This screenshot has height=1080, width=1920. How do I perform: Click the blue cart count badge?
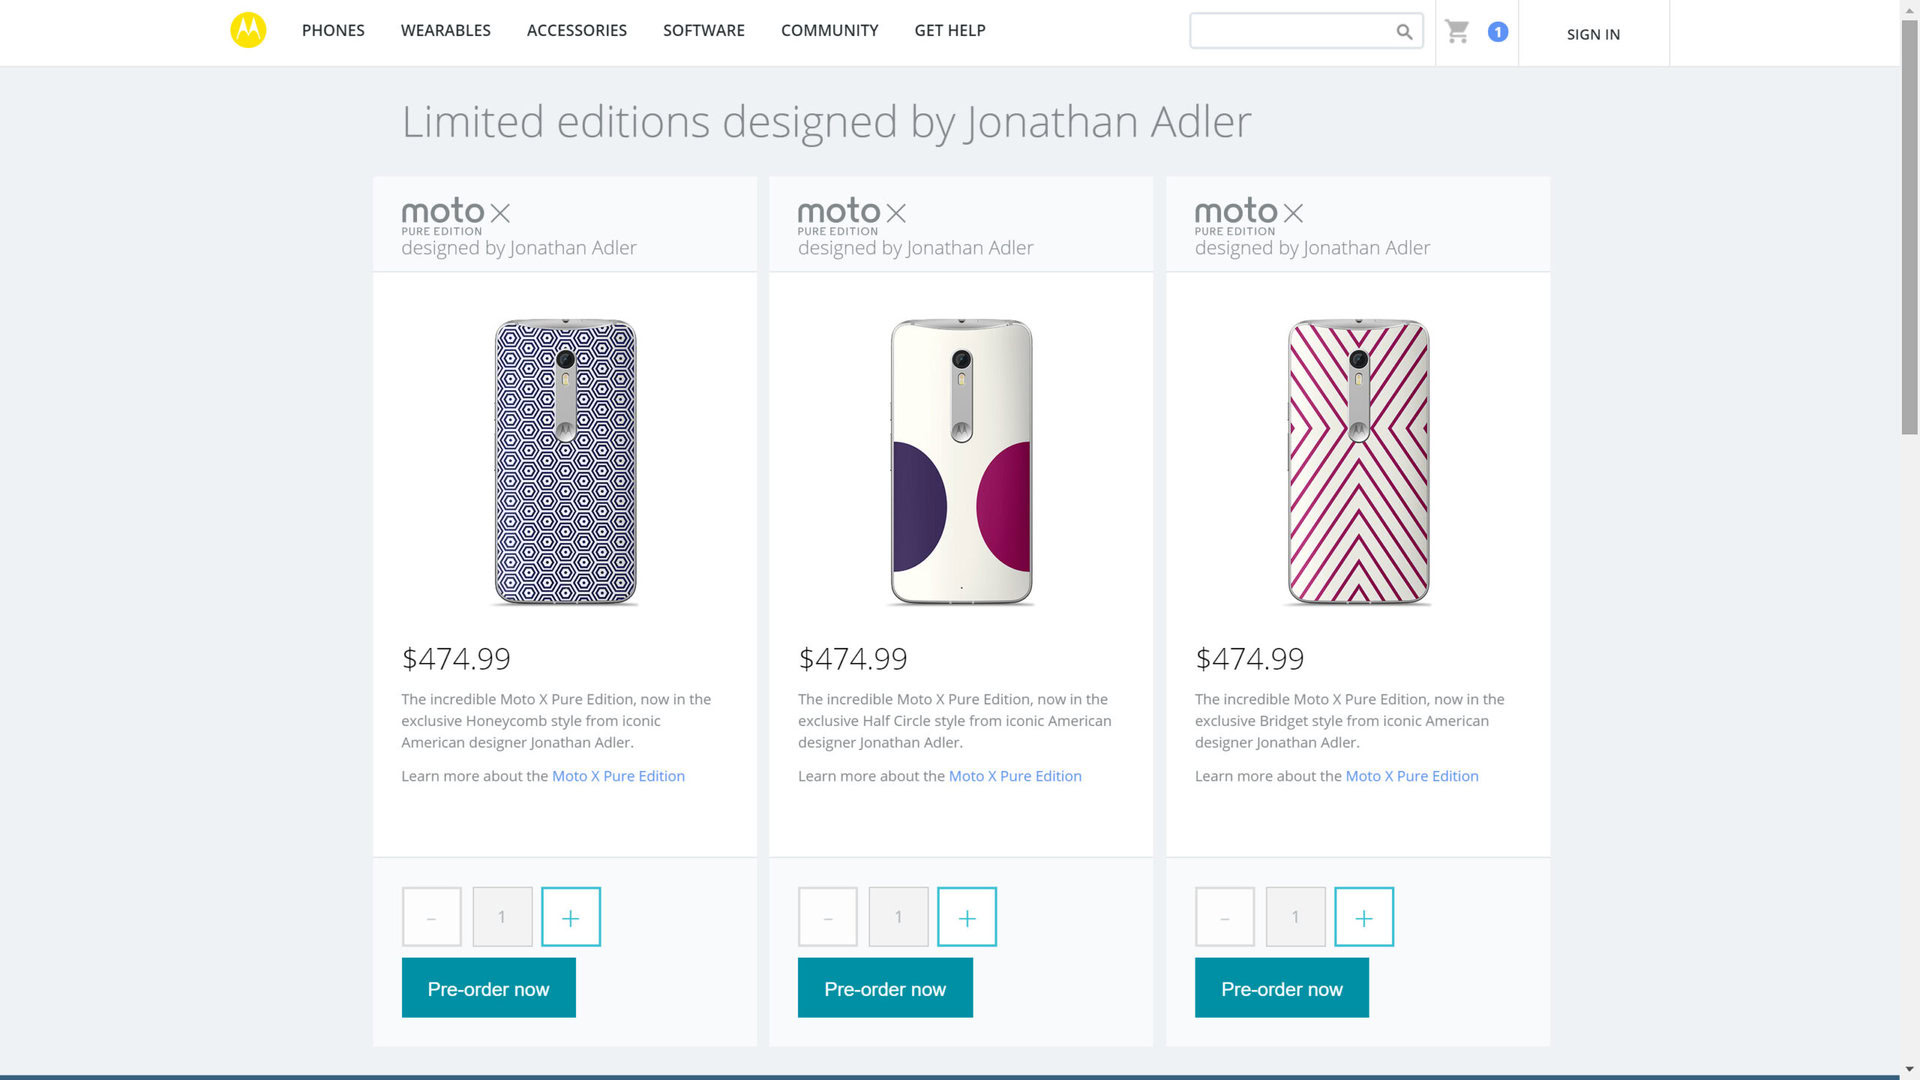(x=1497, y=32)
